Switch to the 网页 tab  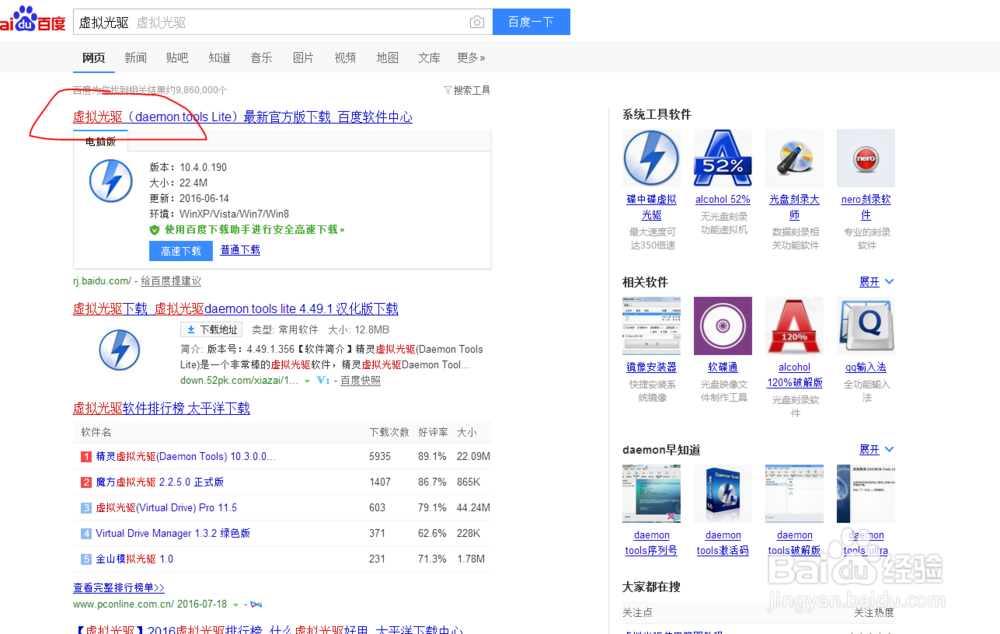coord(94,58)
